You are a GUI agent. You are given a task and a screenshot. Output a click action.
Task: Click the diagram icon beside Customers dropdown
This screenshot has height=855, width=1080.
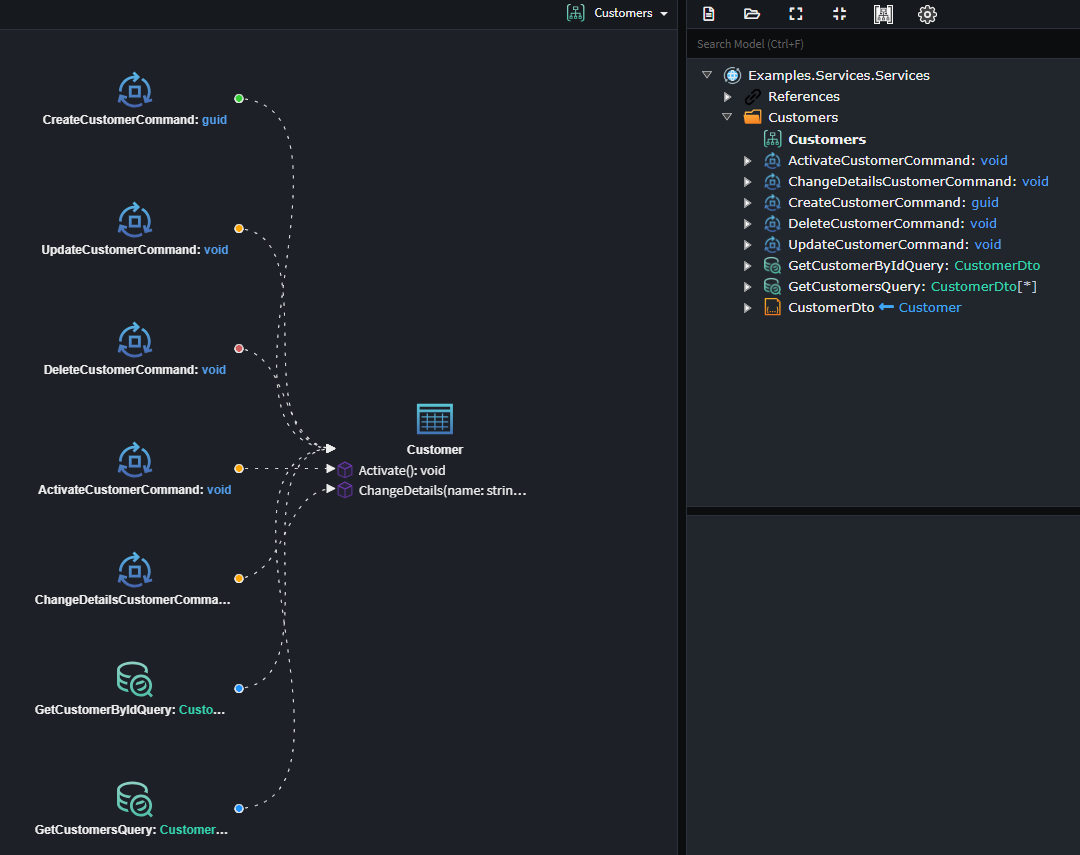pos(576,13)
